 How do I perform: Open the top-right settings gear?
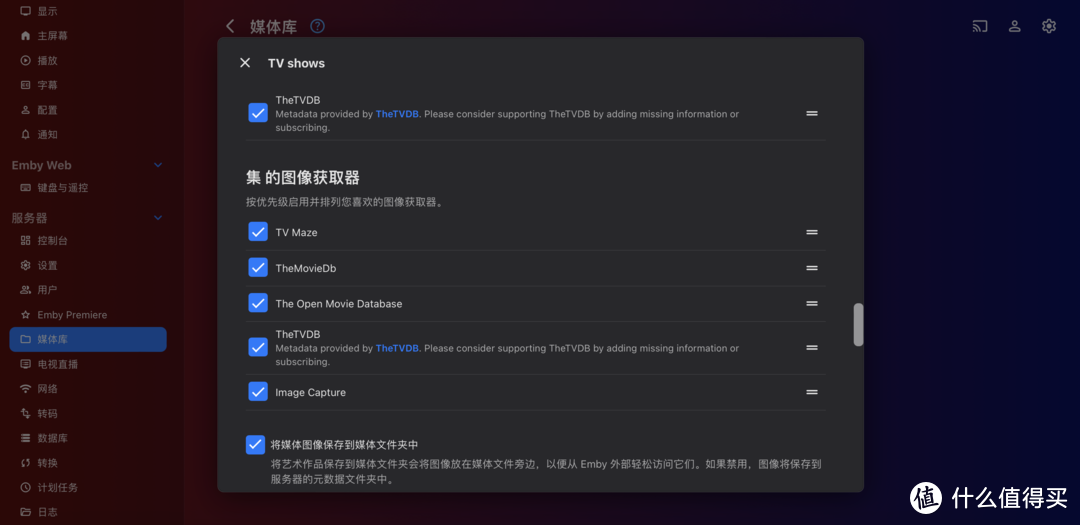(1048, 26)
